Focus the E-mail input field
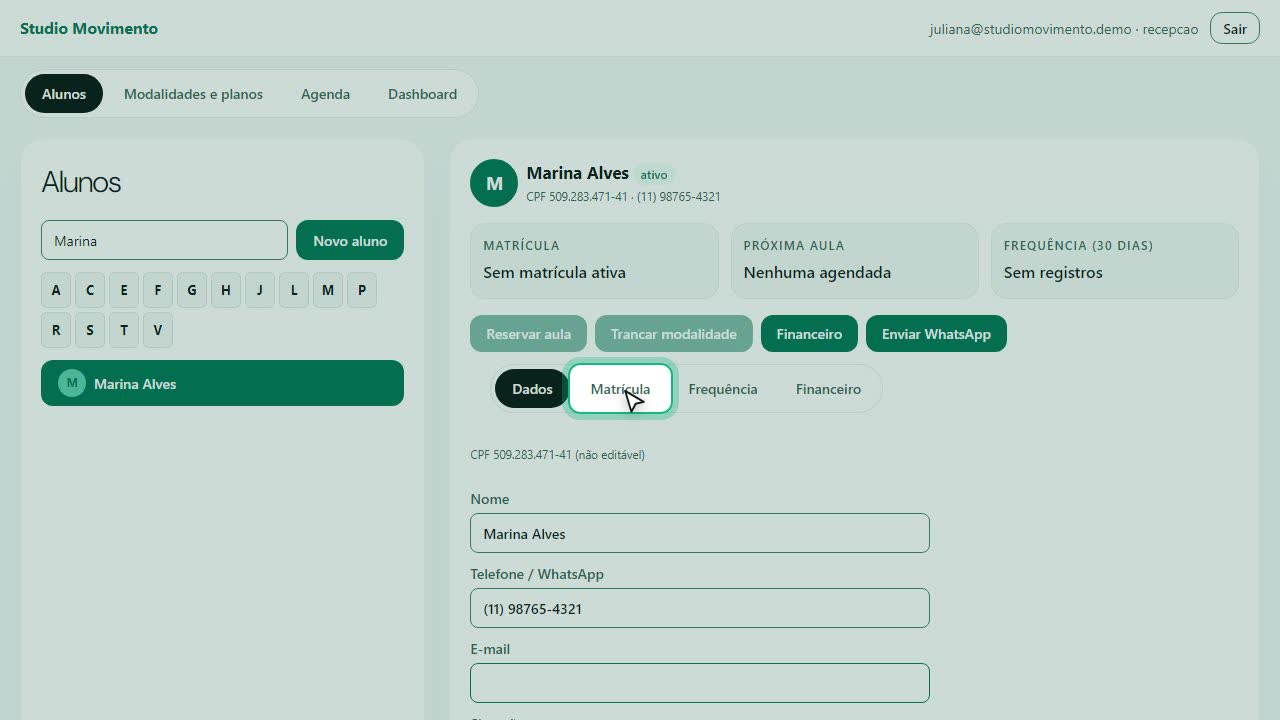The width and height of the screenshot is (1280, 720). click(700, 683)
